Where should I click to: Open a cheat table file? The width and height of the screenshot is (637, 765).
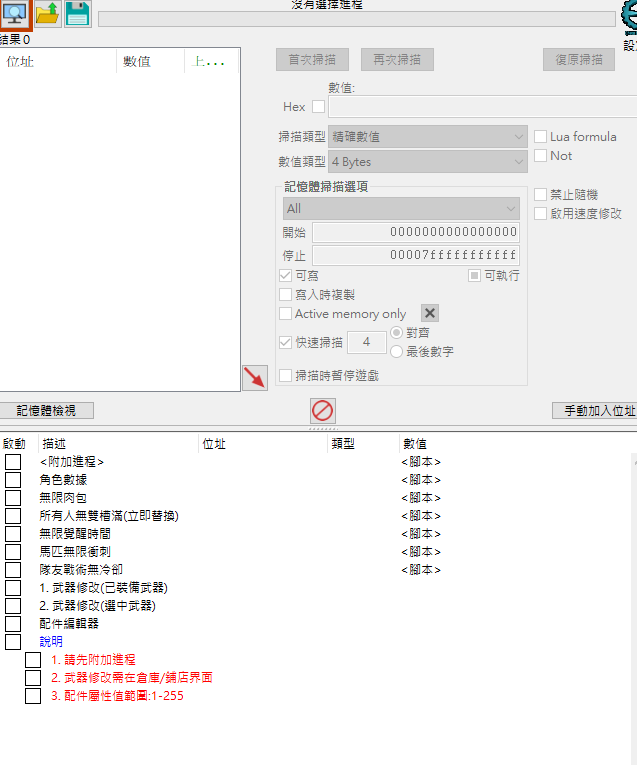(47, 14)
